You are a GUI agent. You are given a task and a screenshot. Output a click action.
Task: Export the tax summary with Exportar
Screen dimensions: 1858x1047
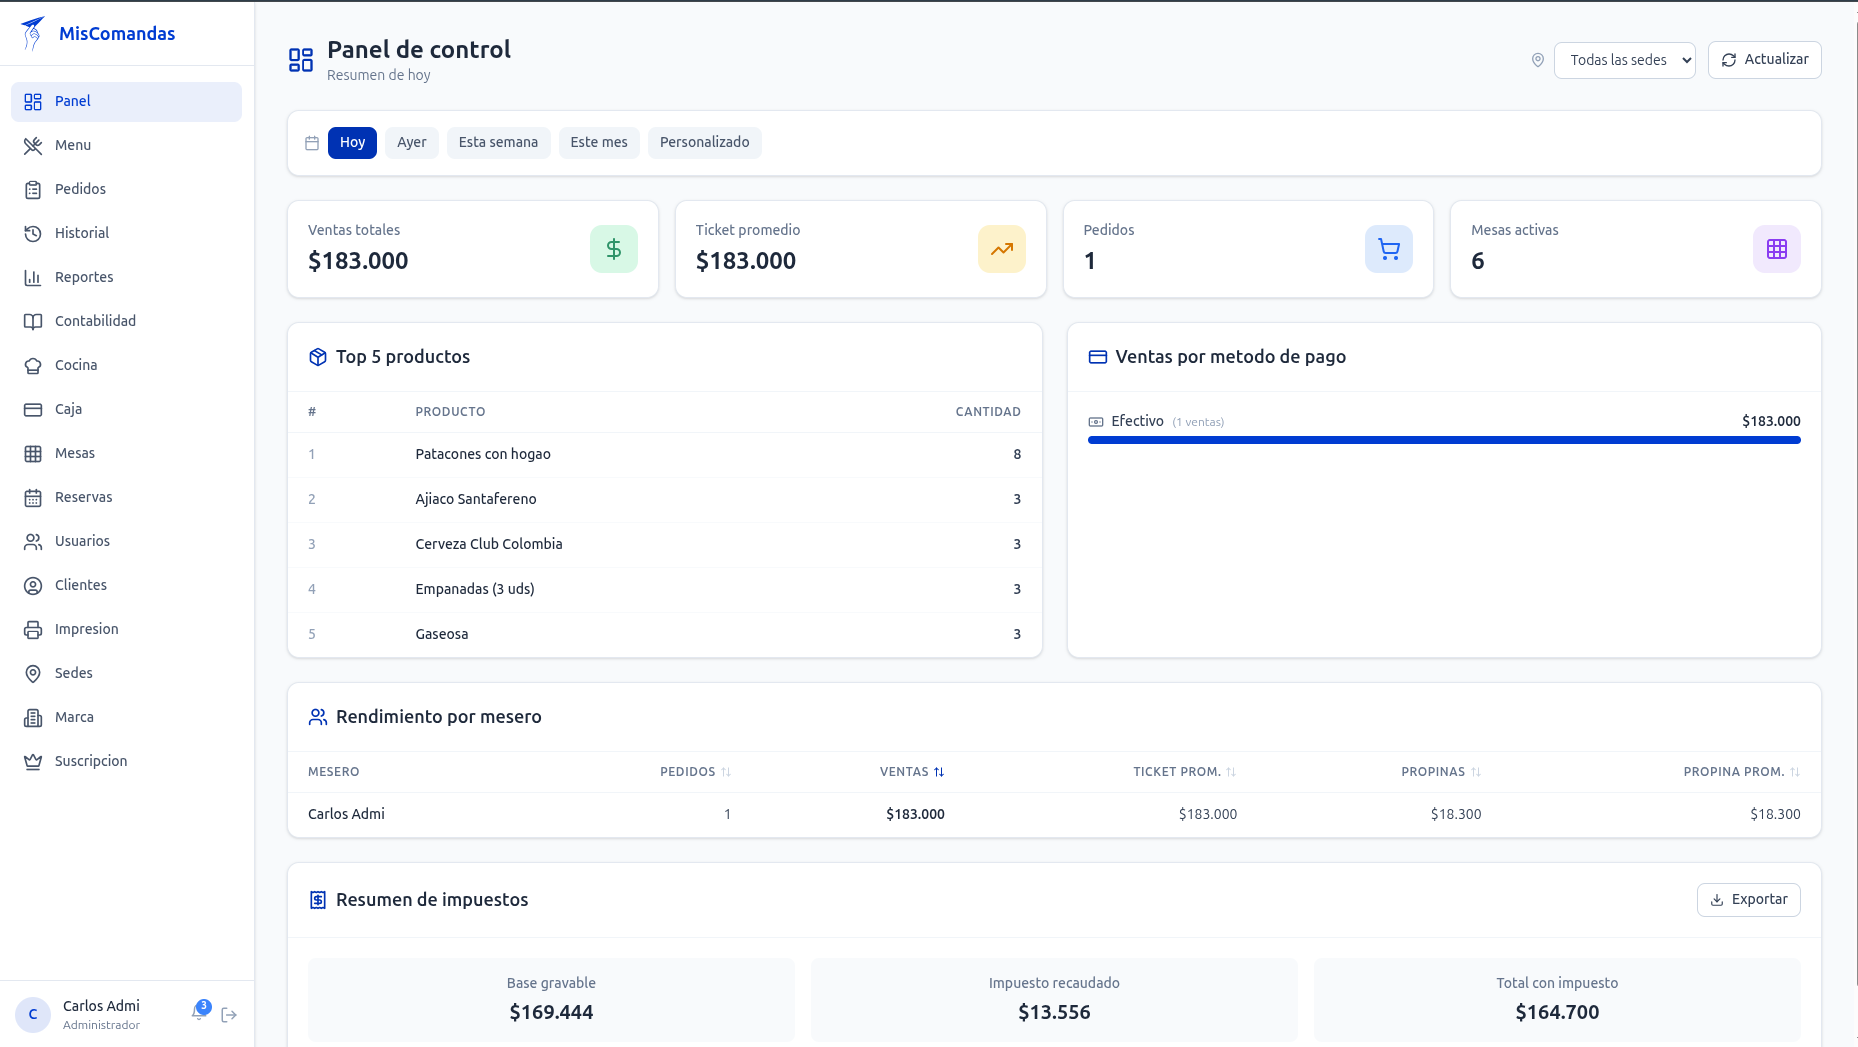pyautogui.click(x=1749, y=900)
